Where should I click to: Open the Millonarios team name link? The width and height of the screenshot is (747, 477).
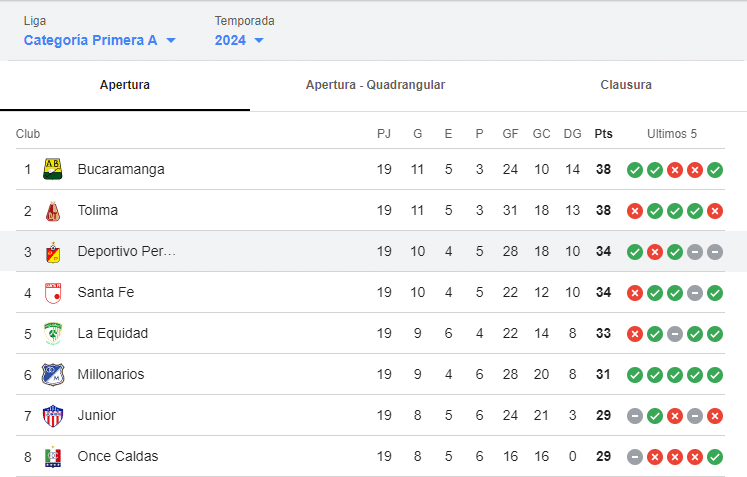pos(111,374)
